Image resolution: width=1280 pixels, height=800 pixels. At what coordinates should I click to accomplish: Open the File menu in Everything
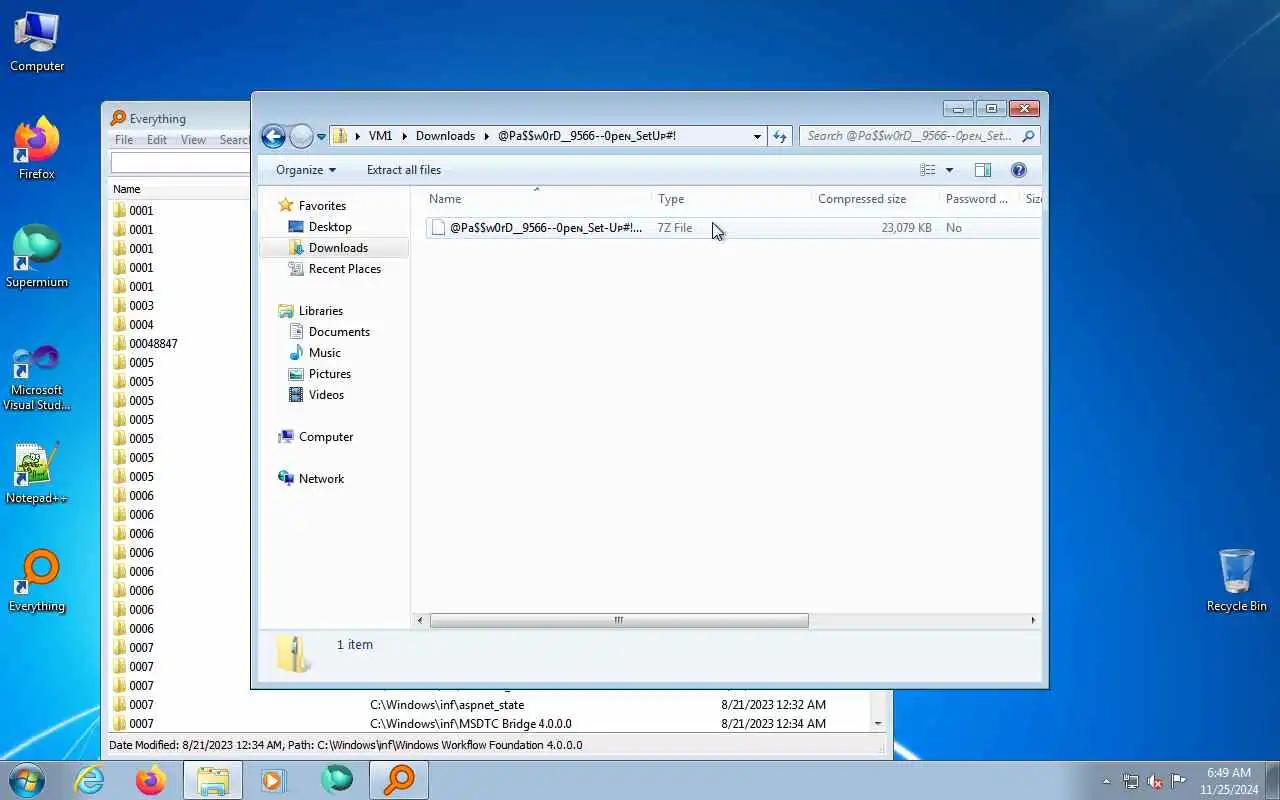pos(124,140)
